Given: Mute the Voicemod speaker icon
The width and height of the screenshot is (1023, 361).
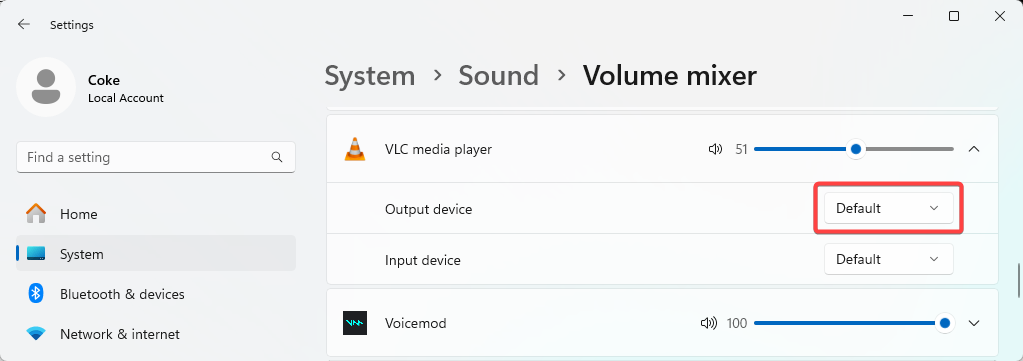Looking at the screenshot, I should [709, 323].
